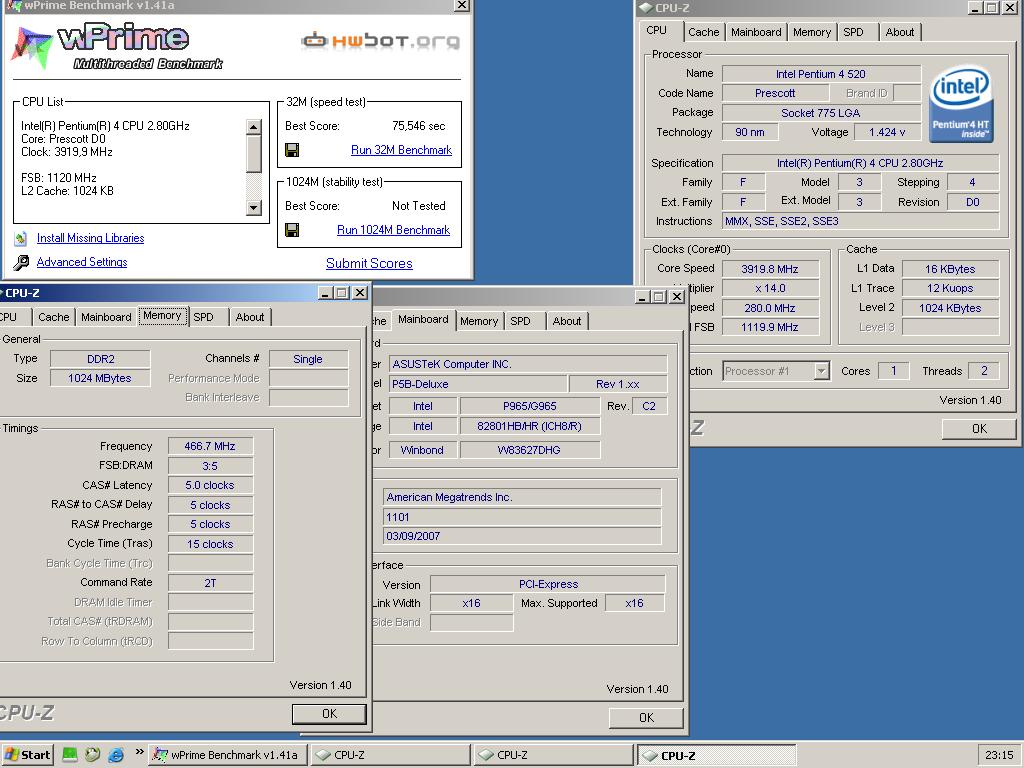1024x768 pixels.
Task: Switch to wPrime Benchmark taskbar button
Action: tap(227, 755)
